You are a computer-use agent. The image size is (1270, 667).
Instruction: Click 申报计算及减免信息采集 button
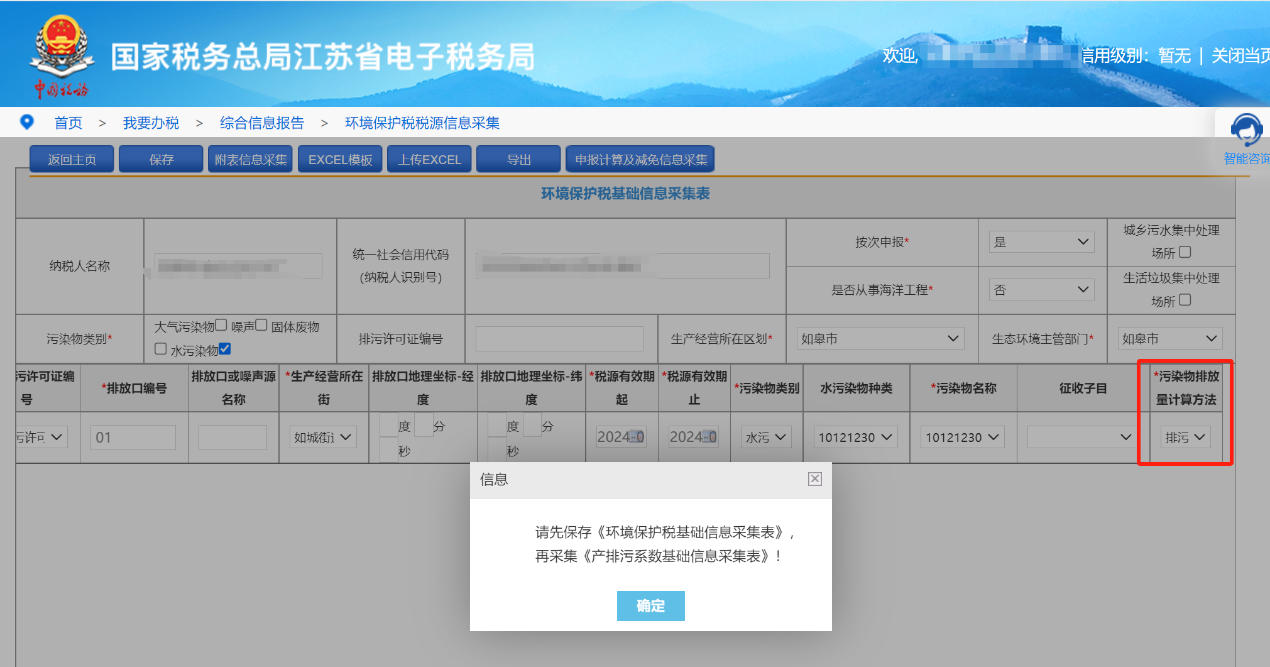point(641,160)
